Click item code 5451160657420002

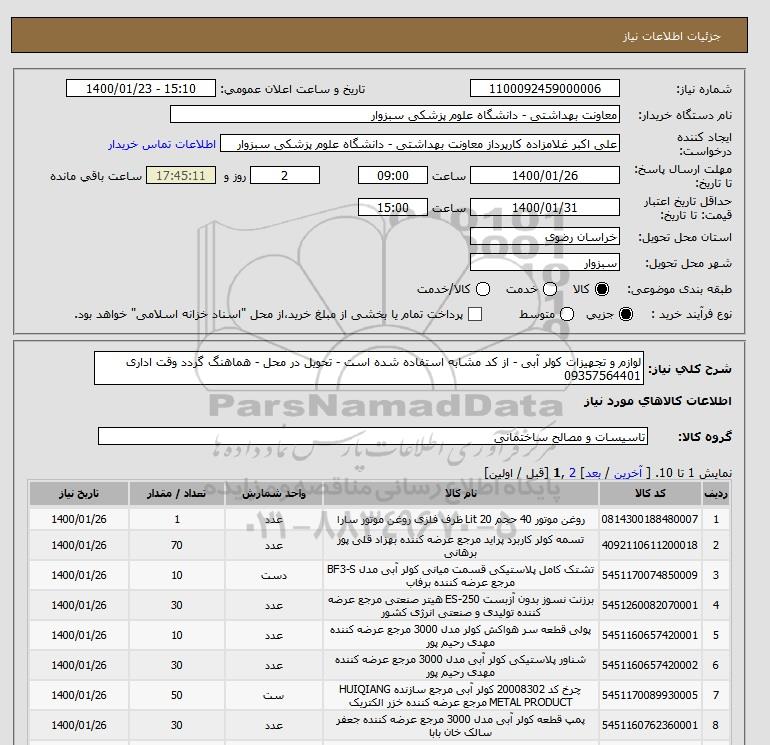point(650,665)
